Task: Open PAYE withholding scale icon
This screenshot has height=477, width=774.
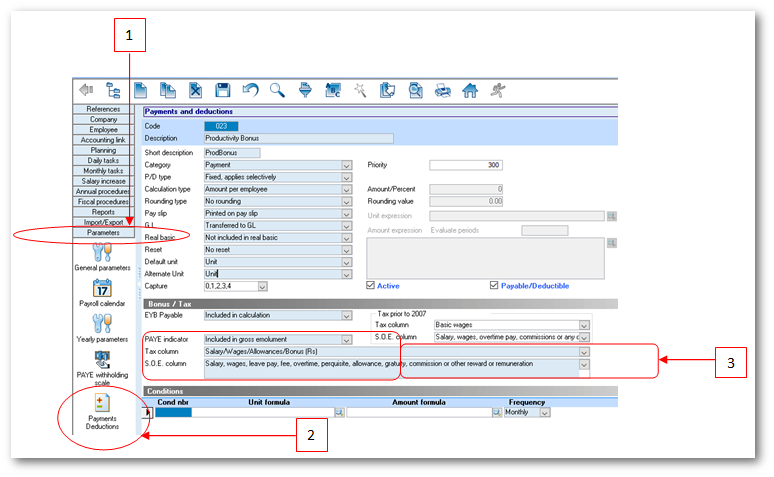Action: [x=103, y=362]
